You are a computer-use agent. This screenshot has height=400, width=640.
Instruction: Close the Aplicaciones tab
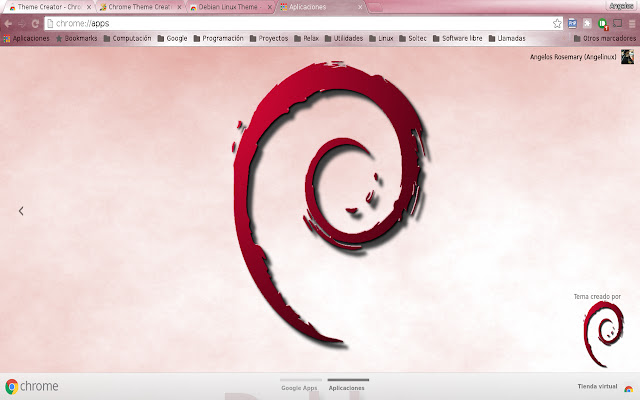pyautogui.click(x=360, y=7)
